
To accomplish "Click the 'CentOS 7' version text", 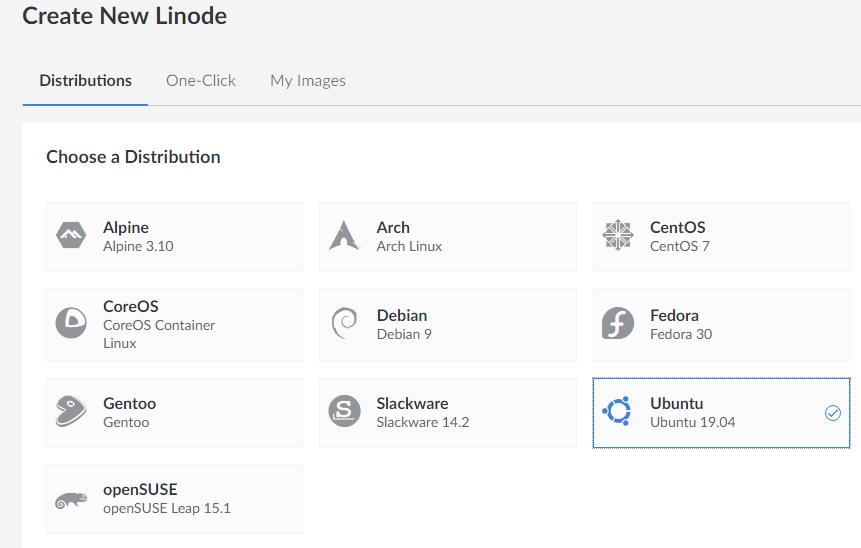I will 680,246.
